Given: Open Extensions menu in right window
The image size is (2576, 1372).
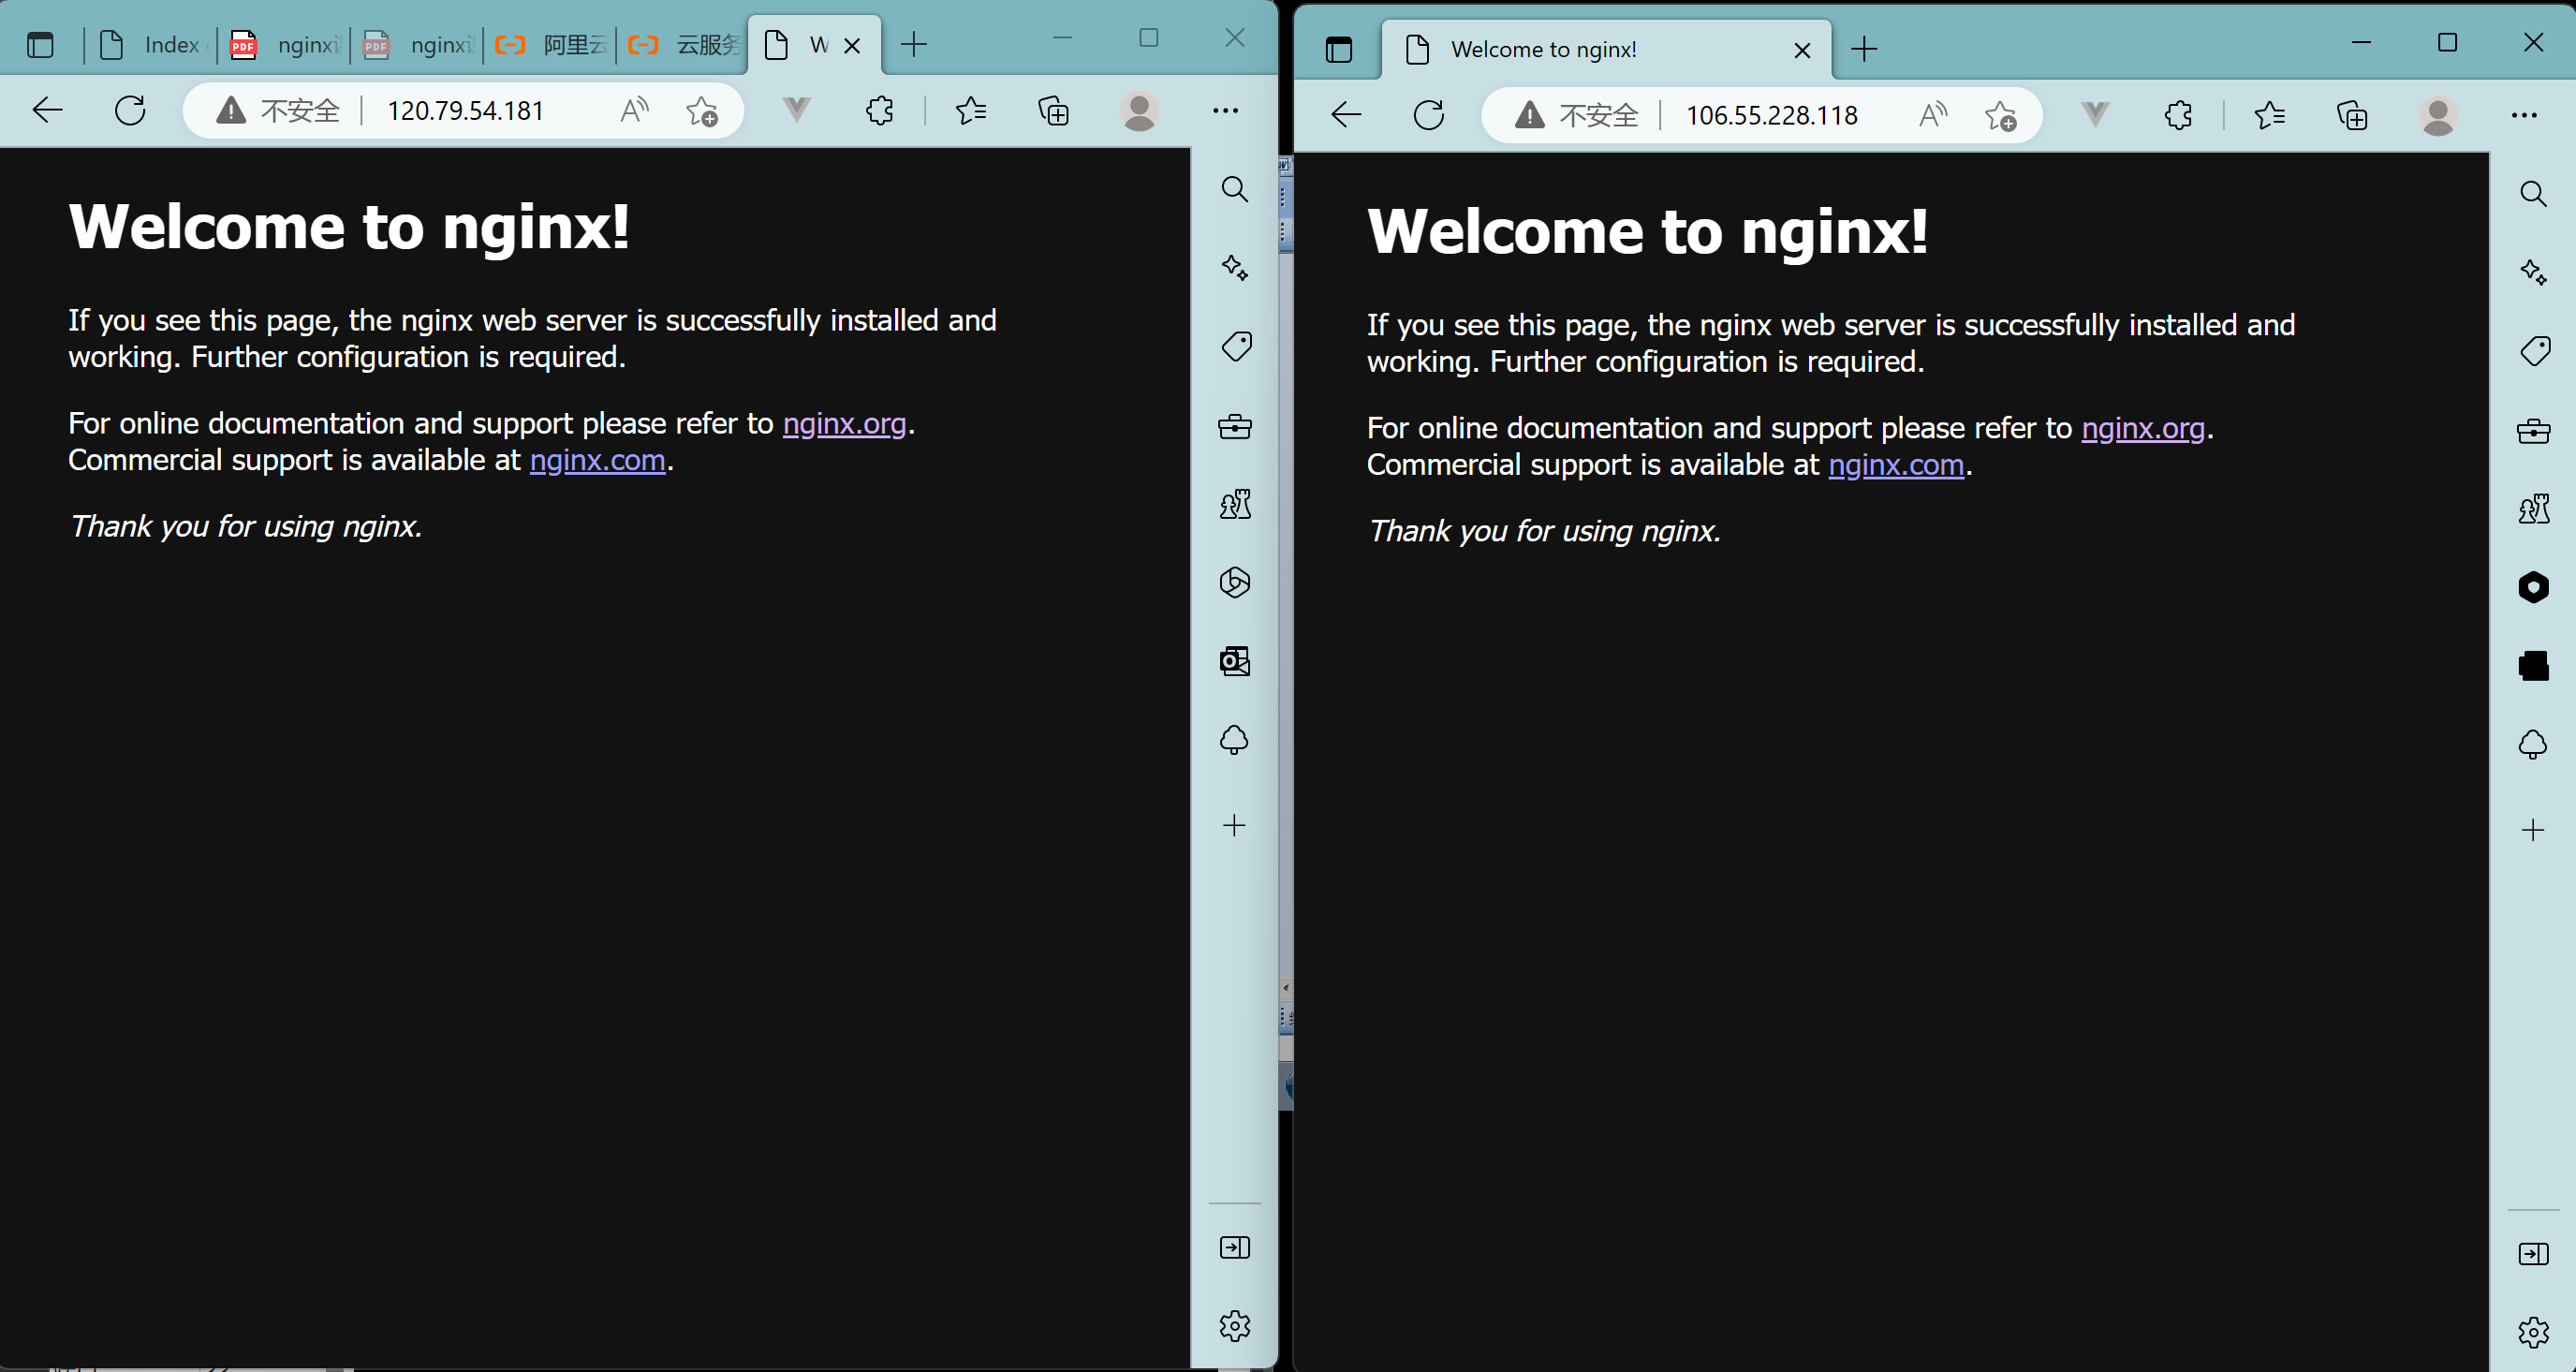Looking at the screenshot, I should coord(2178,115).
